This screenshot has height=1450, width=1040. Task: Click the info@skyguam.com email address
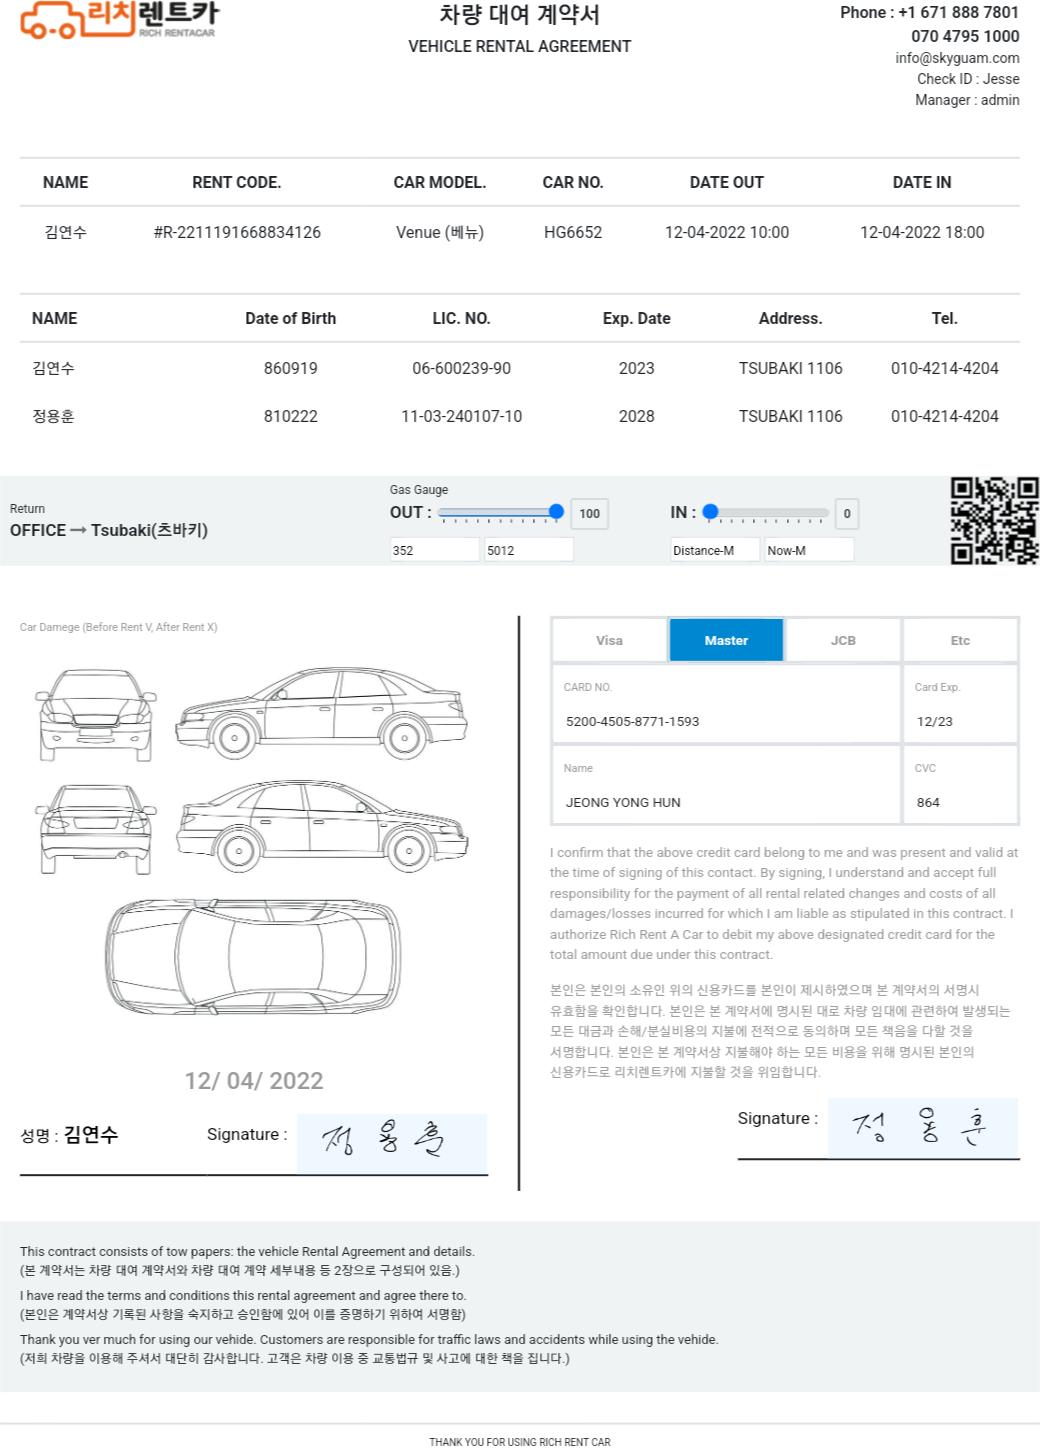pos(957,58)
